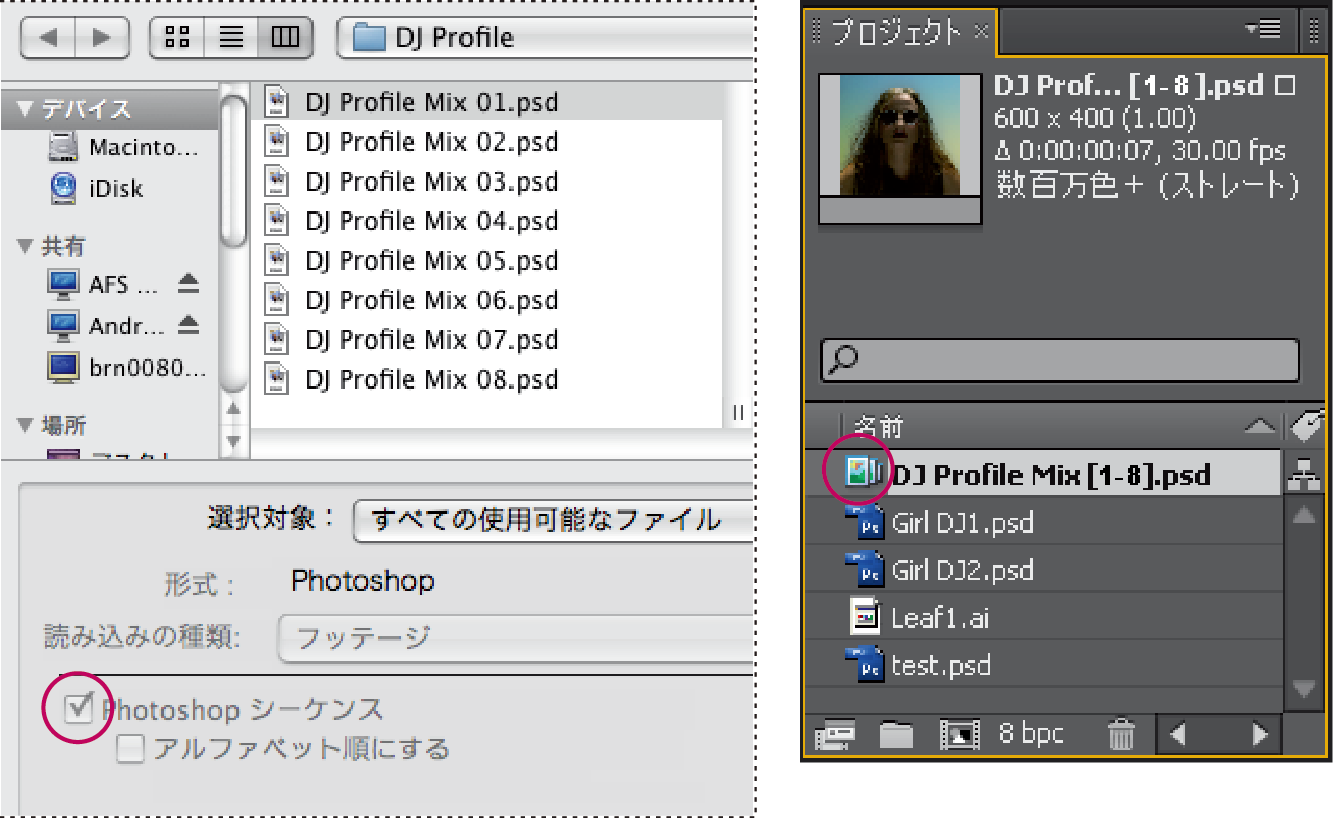Screen dimensions: 1333x818
Task: Switch Finder to list view
Action: click(231, 37)
